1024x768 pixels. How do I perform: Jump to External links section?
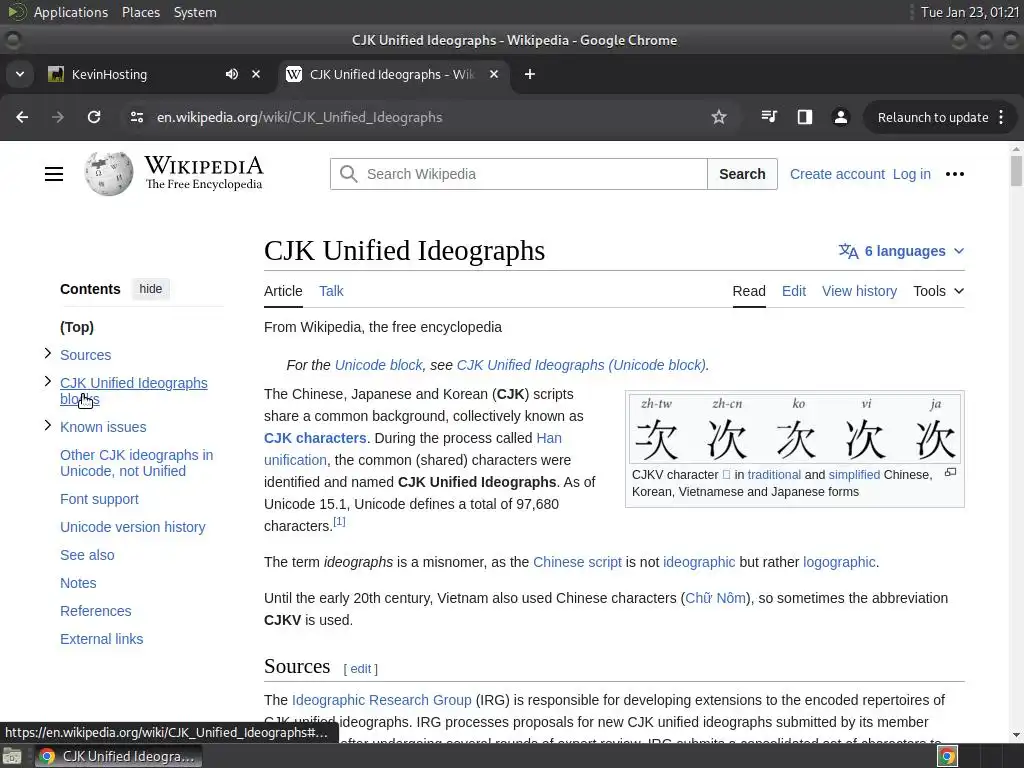click(102, 639)
